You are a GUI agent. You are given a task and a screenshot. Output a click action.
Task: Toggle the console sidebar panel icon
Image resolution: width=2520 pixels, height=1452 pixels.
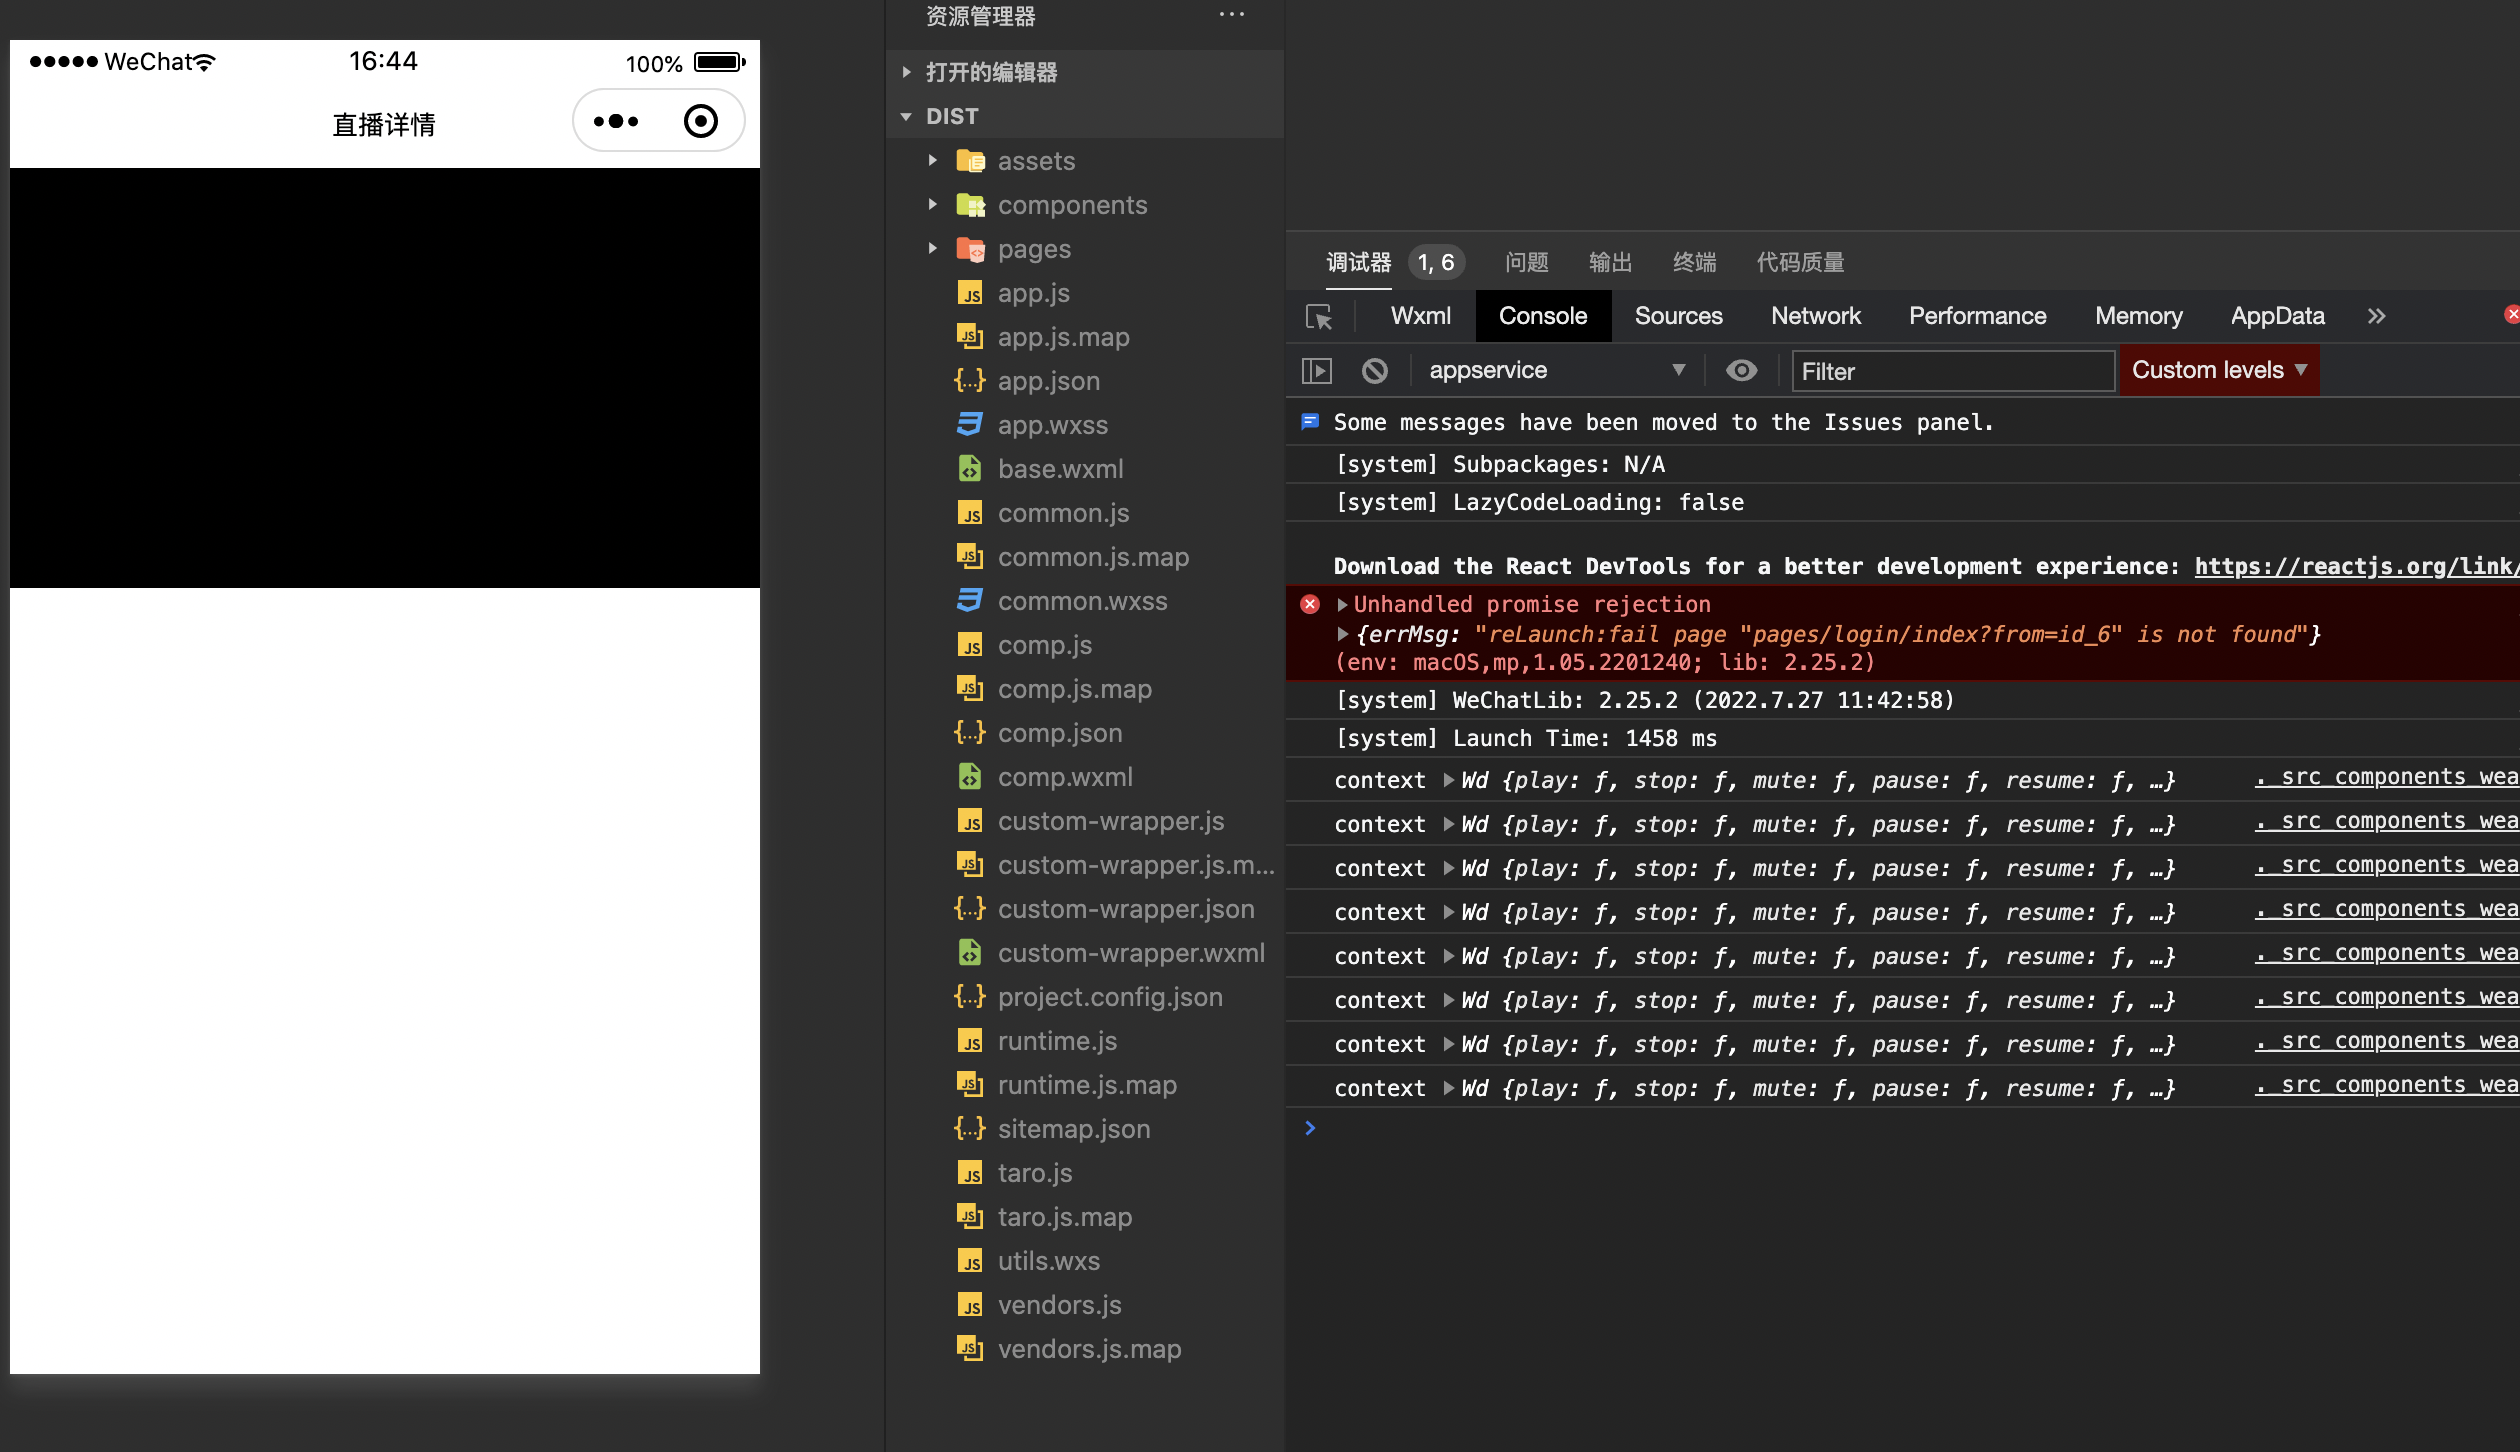point(1317,371)
